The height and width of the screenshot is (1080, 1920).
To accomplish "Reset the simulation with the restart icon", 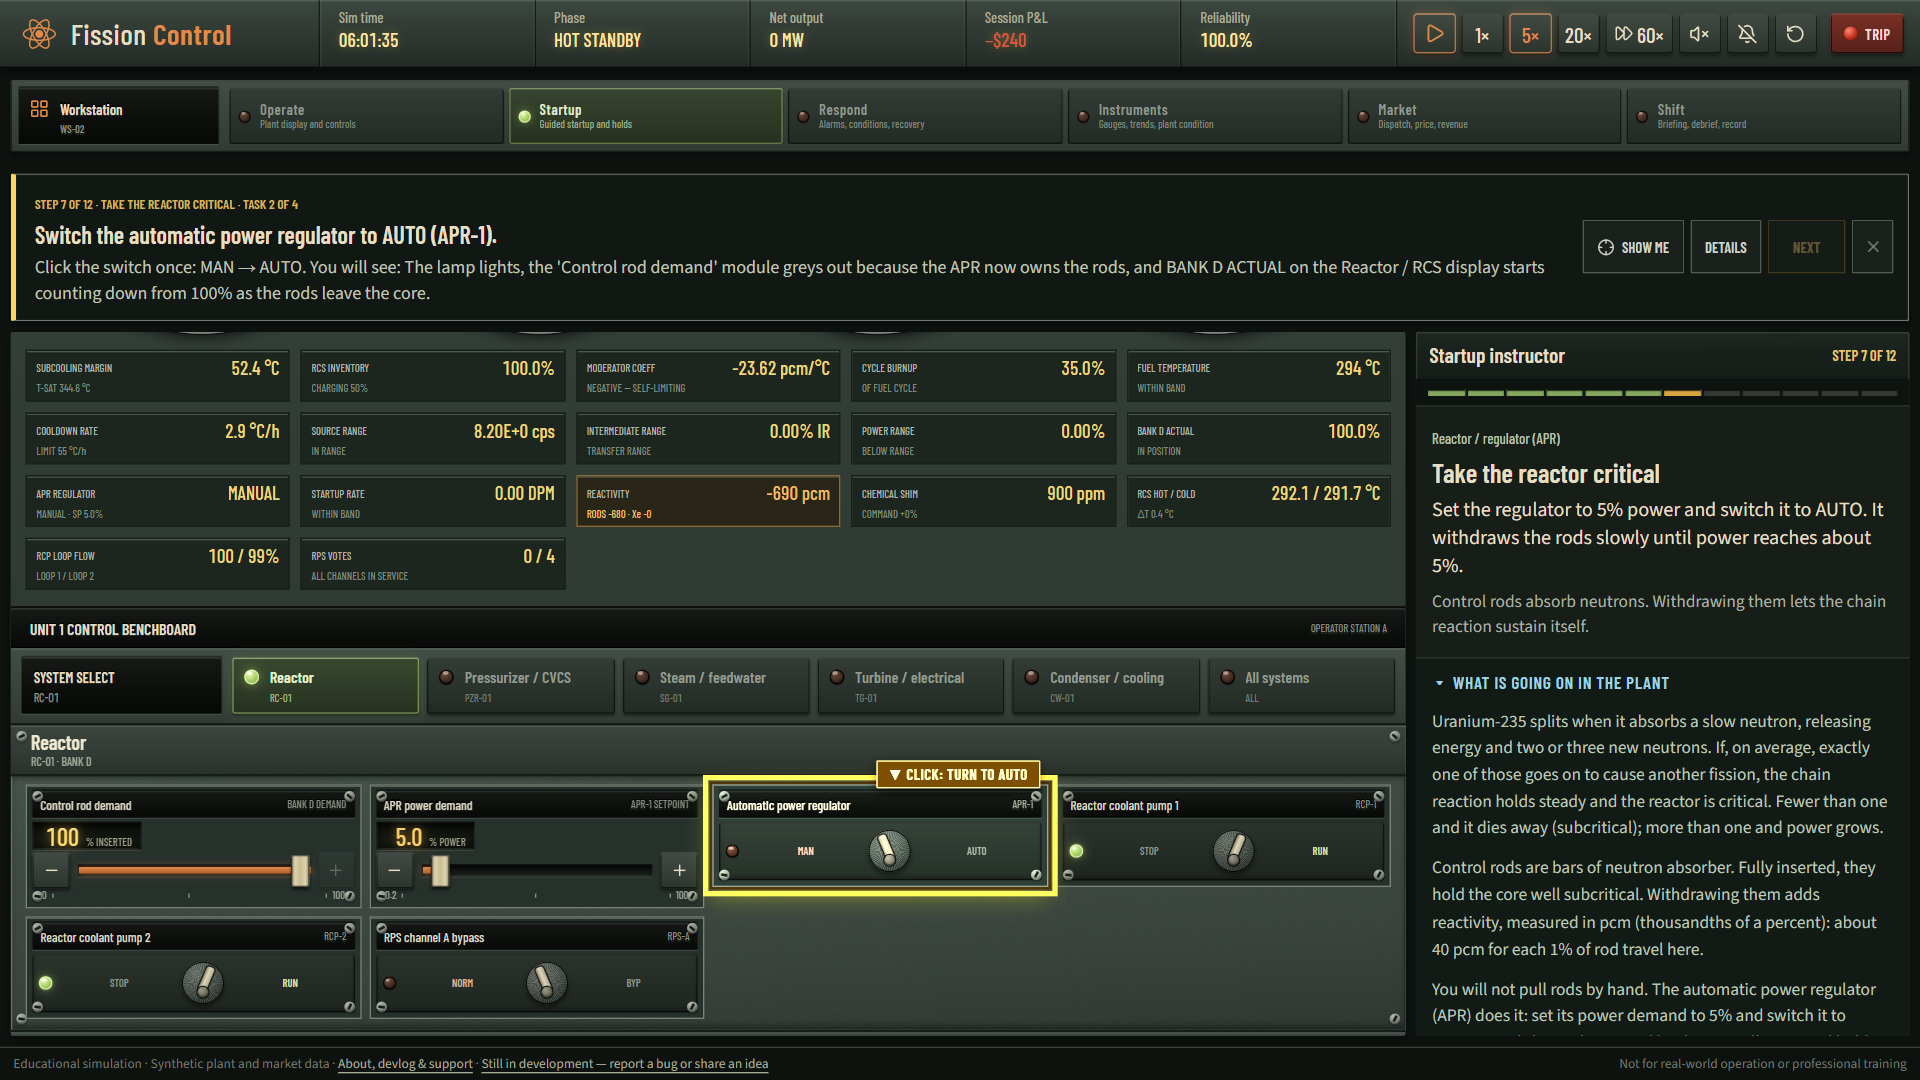I will click(1795, 34).
